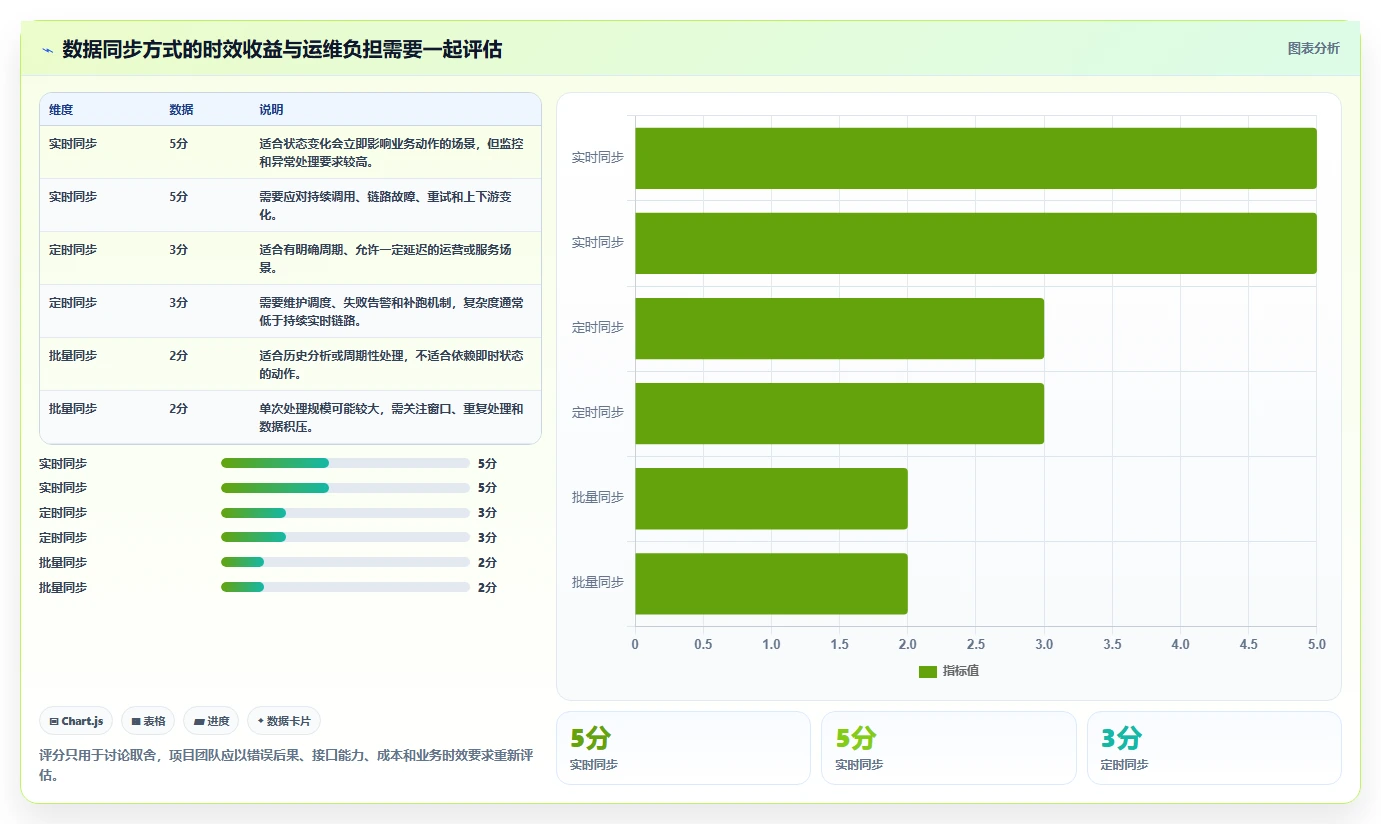The height and width of the screenshot is (824, 1381).
Task: Click the 0.5 tick on the chart x-axis
Action: click(703, 644)
